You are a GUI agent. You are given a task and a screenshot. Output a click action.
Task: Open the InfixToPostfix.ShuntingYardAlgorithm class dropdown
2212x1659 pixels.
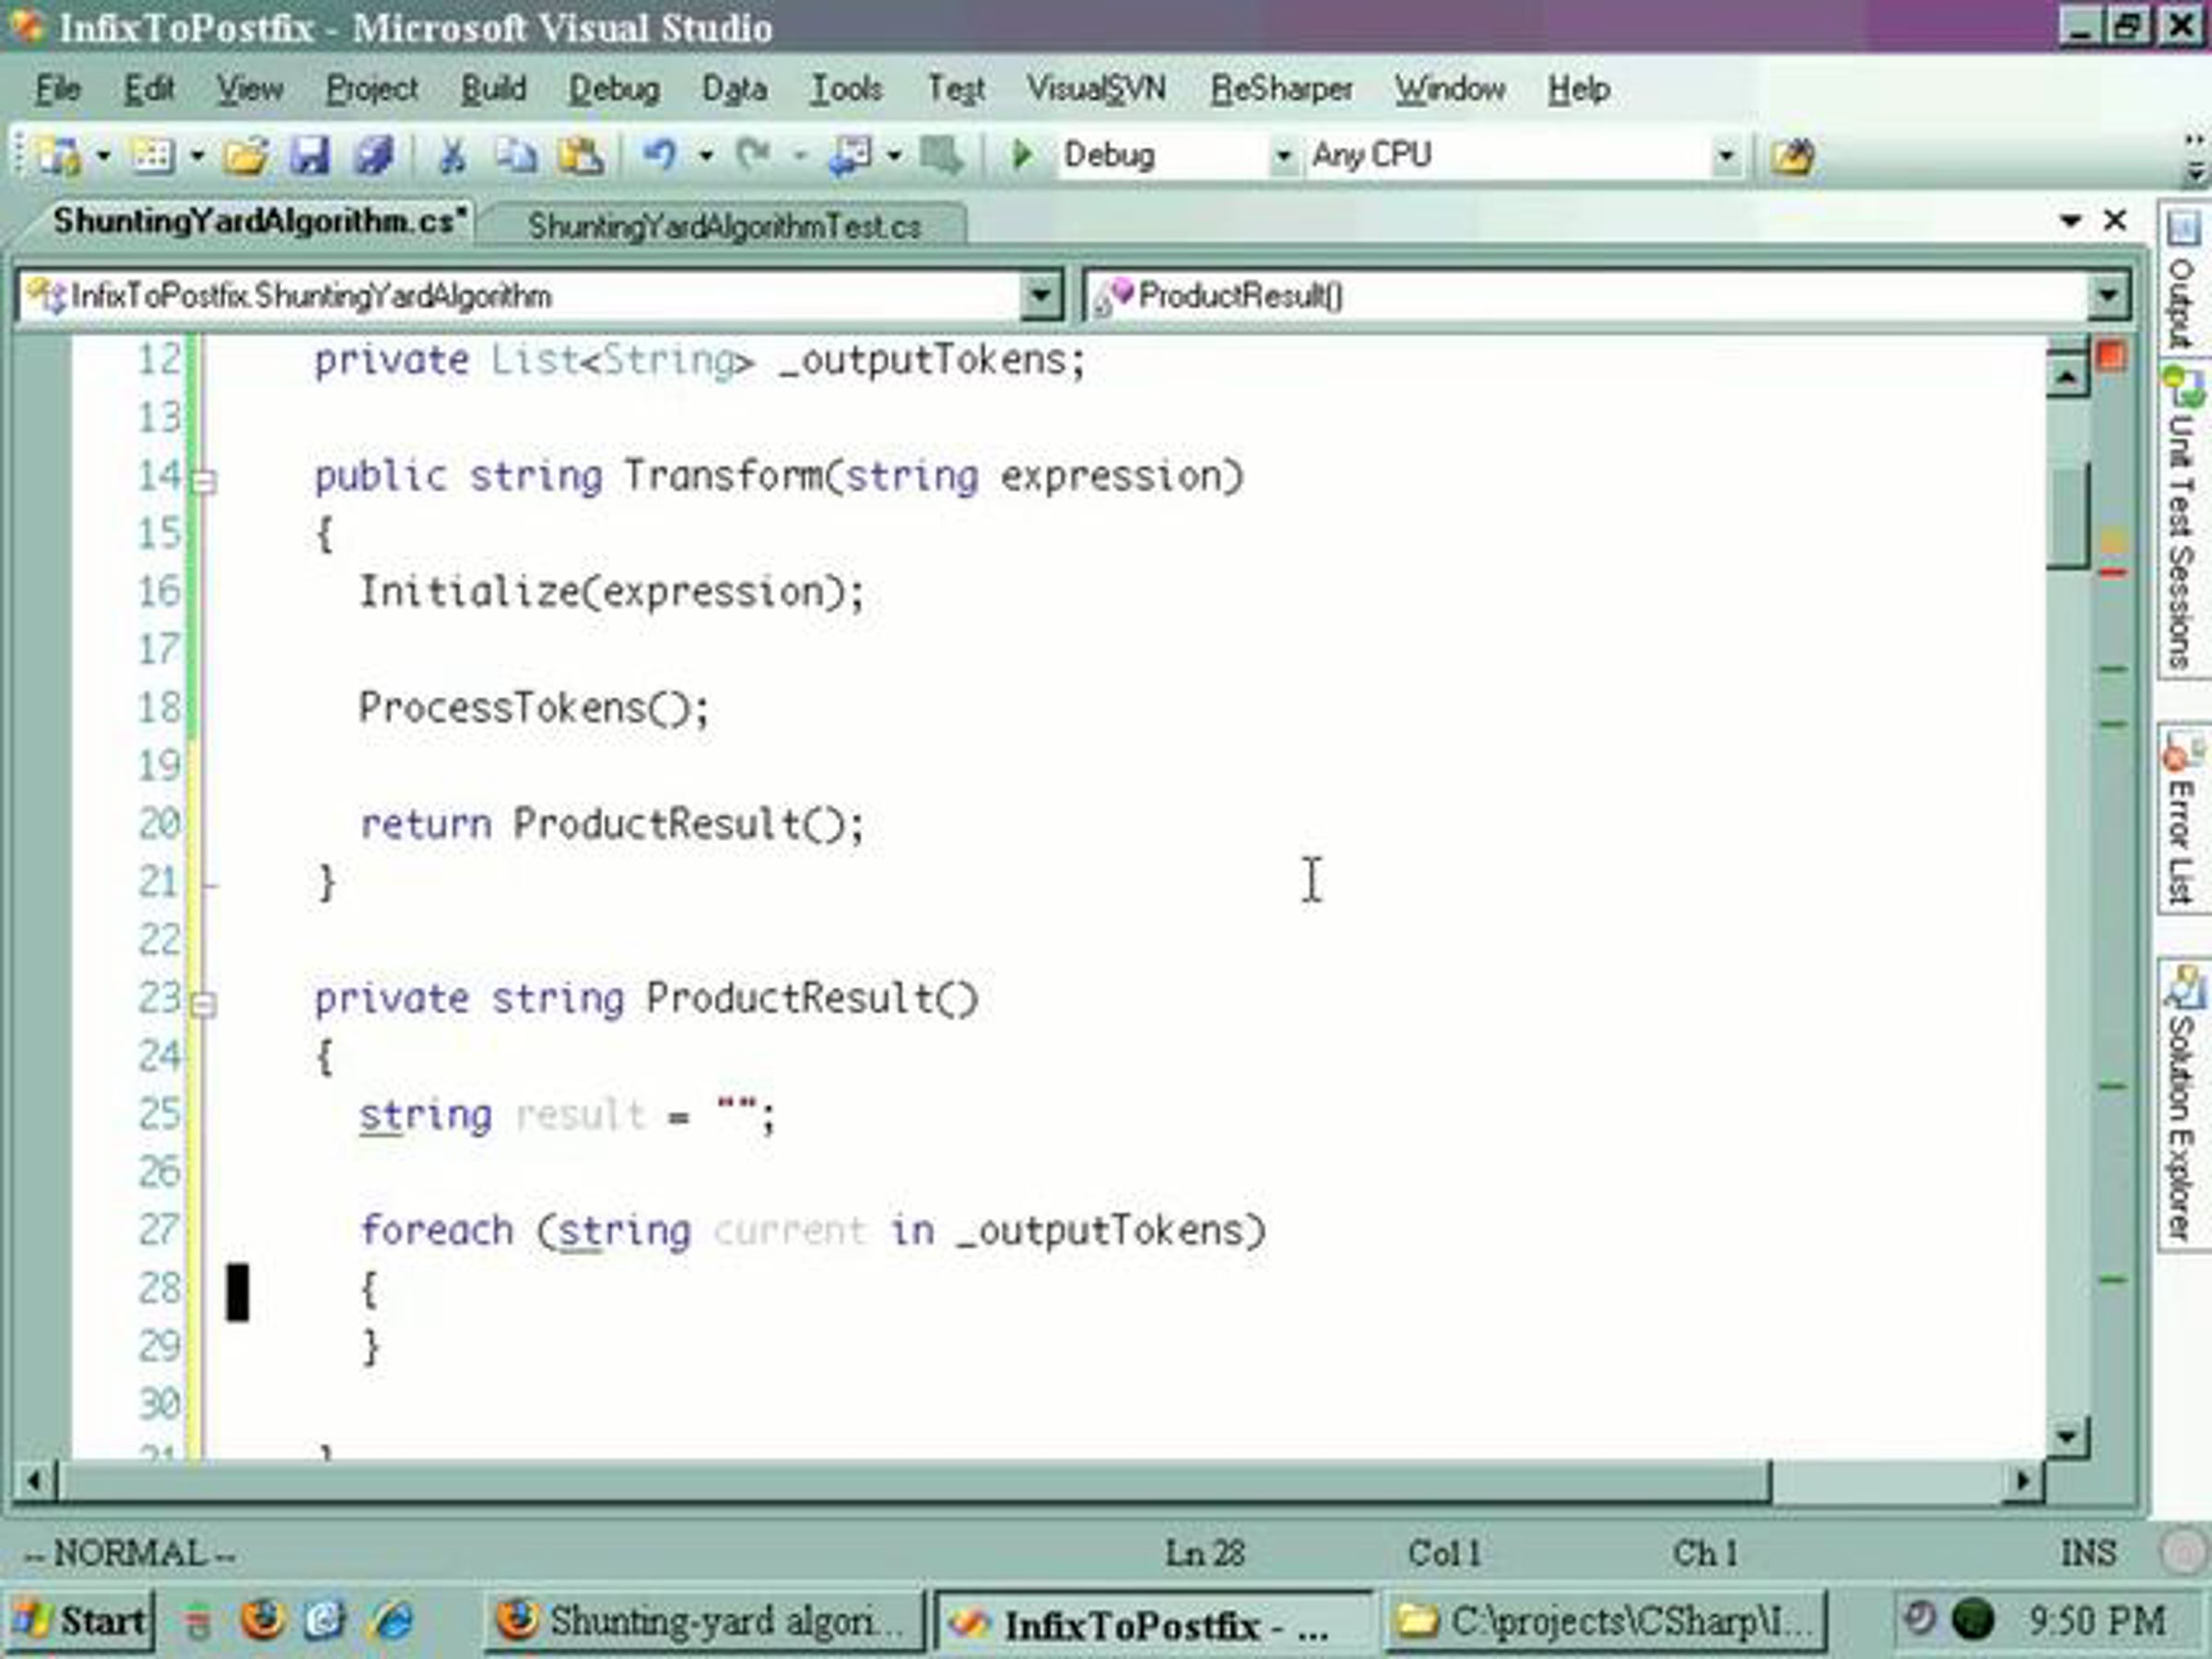coord(1040,296)
